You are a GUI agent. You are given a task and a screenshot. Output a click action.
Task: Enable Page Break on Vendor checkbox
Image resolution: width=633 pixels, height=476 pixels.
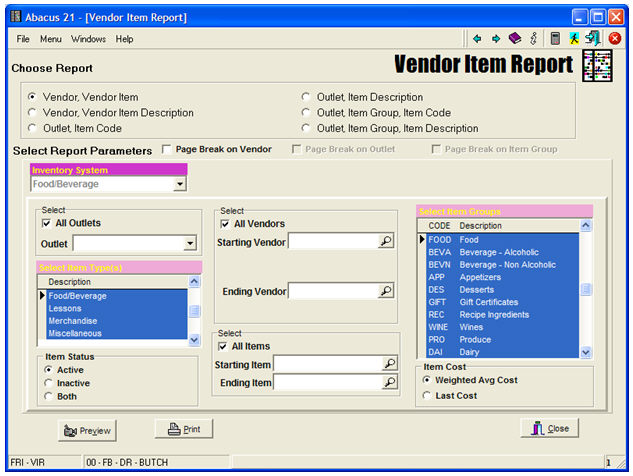pyautogui.click(x=167, y=149)
